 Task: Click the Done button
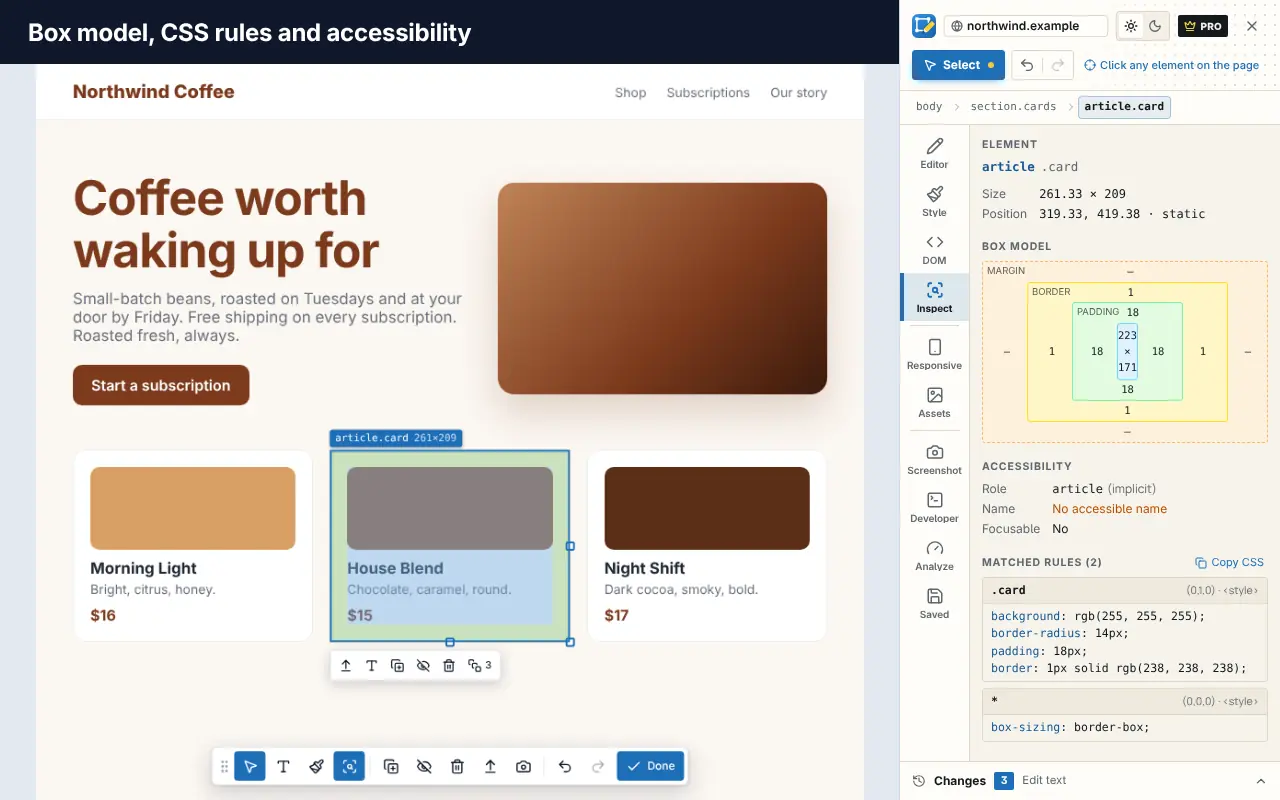point(650,766)
